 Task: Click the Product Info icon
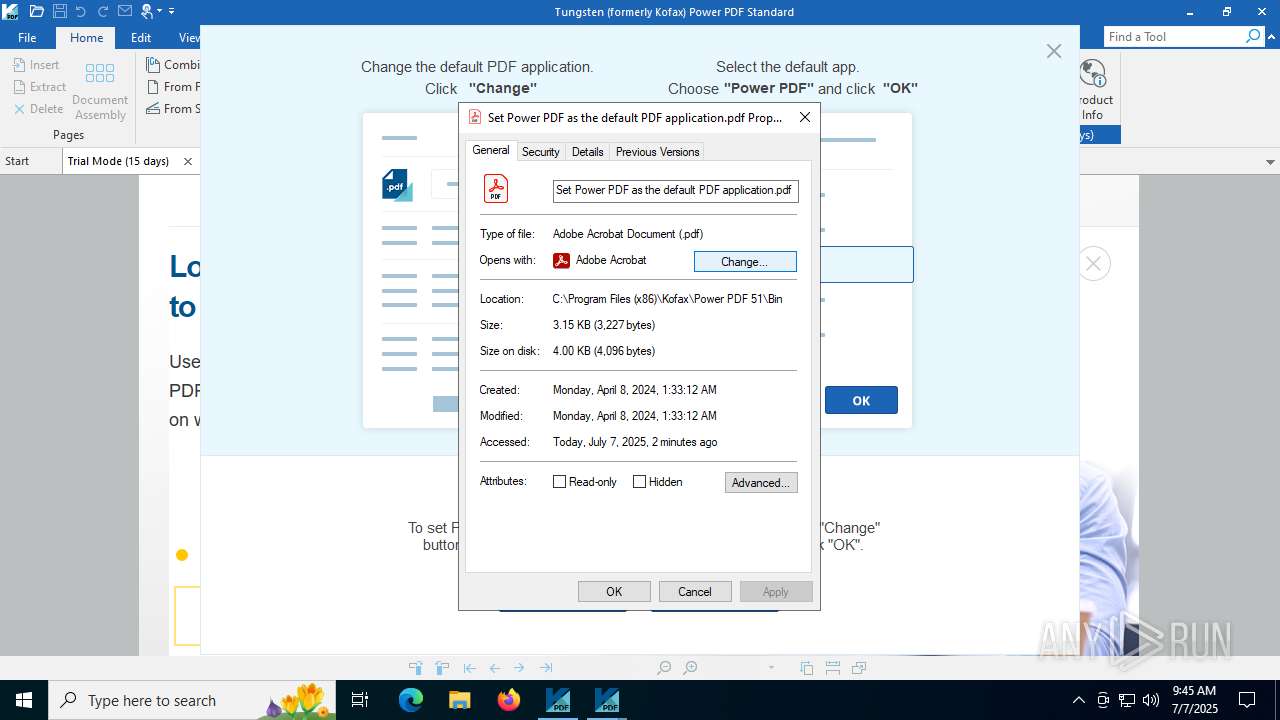[x=1093, y=73]
